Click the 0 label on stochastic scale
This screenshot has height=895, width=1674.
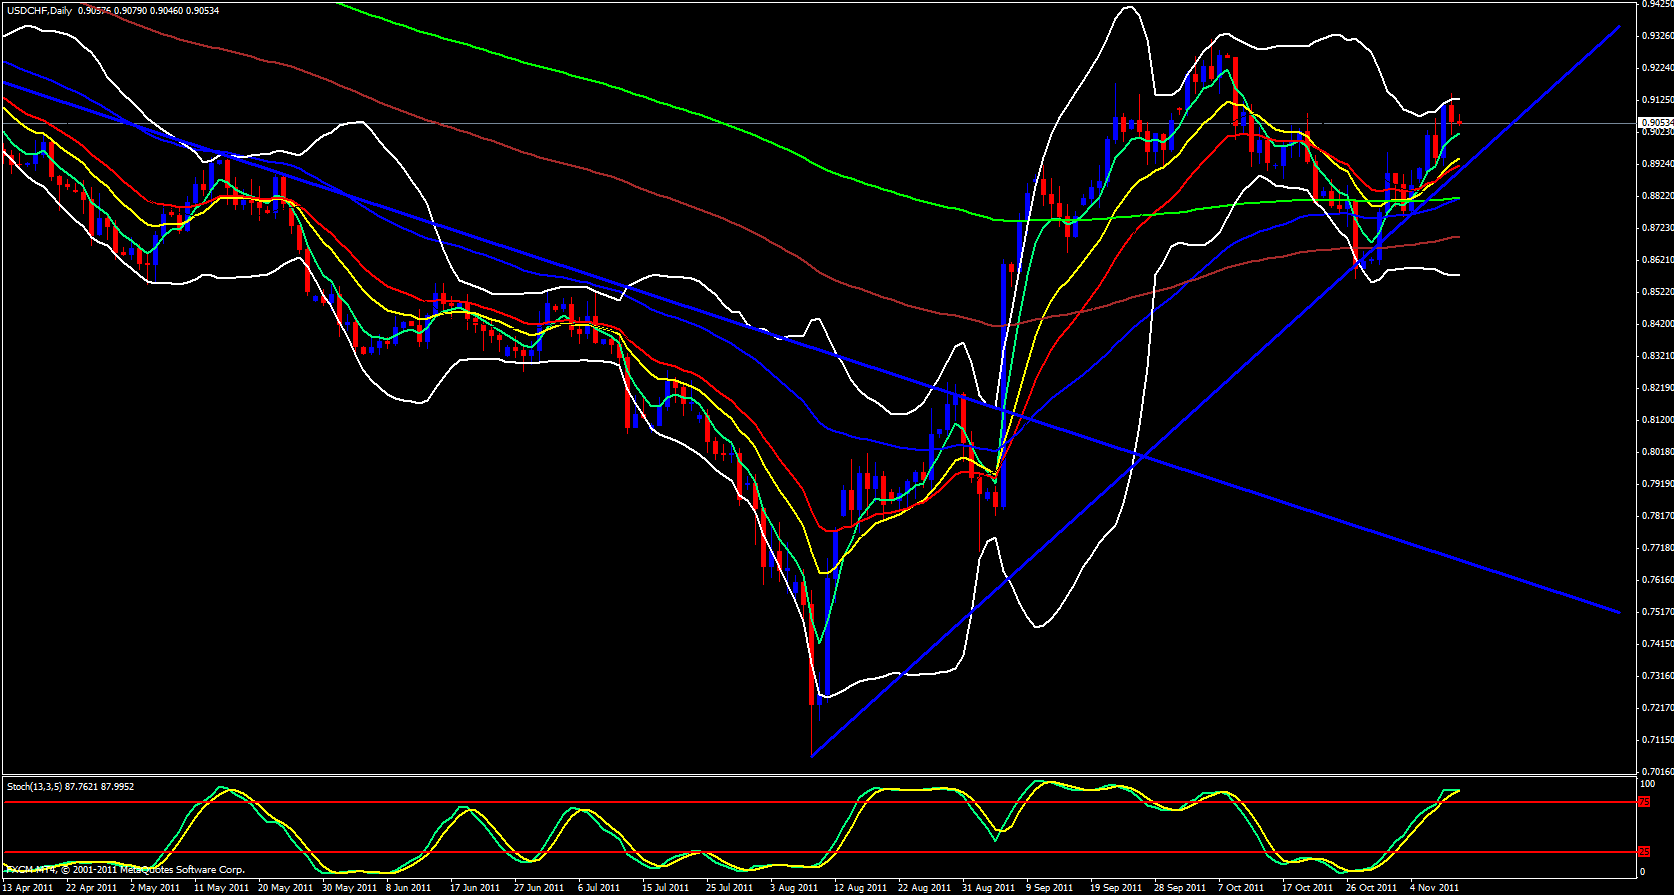coord(1641,872)
